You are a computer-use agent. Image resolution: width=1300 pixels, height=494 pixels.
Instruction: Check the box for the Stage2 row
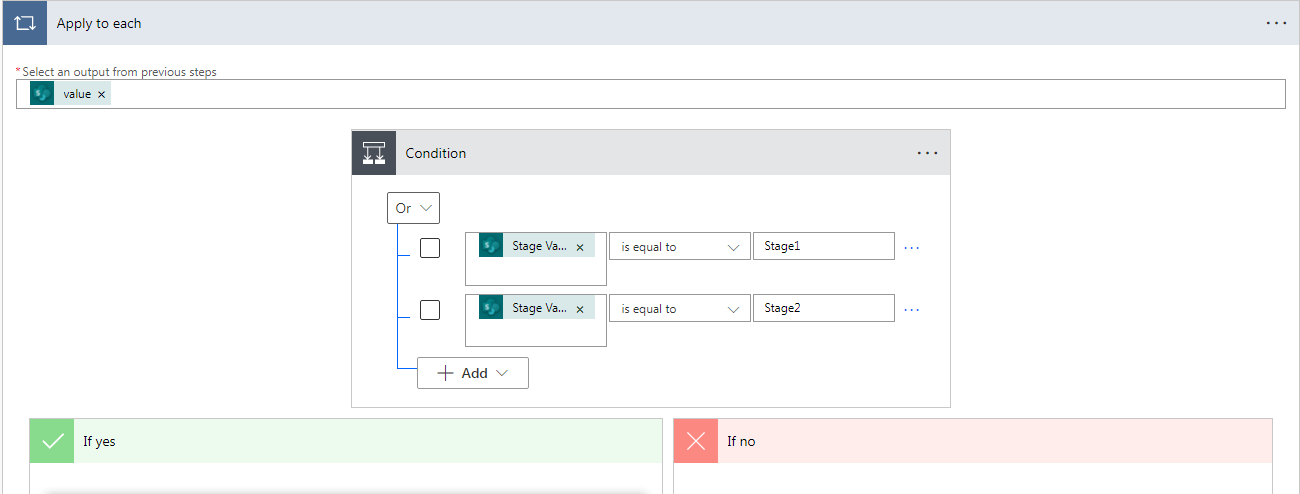(x=430, y=309)
